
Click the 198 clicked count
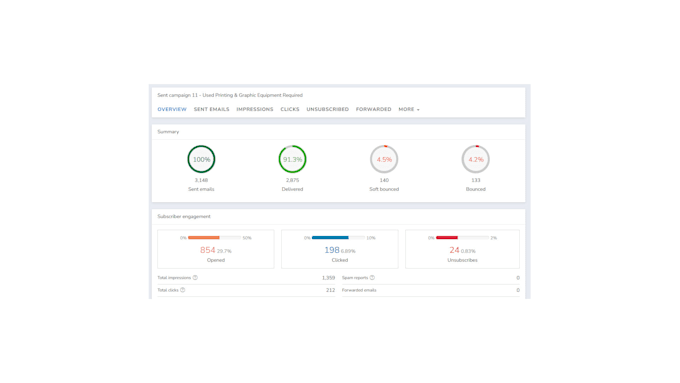(x=332, y=250)
